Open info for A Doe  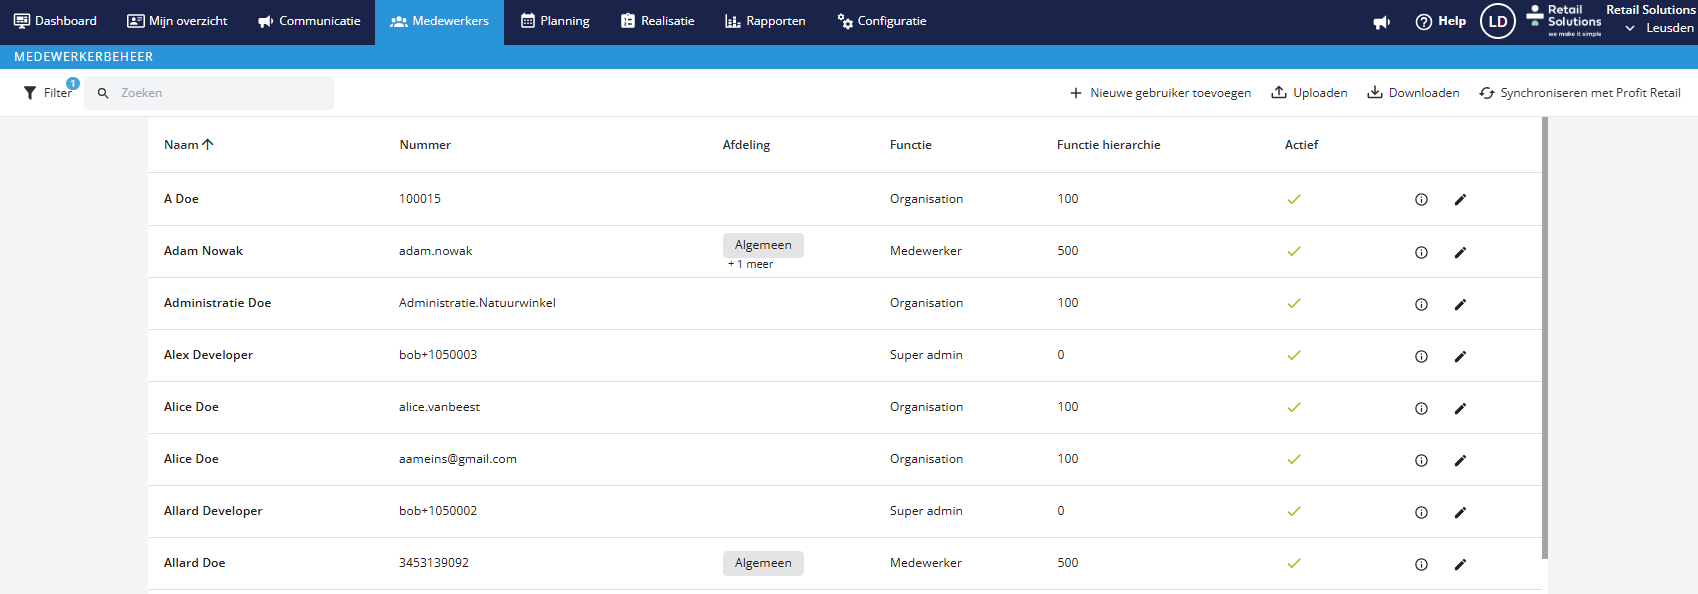click(1421, 200)
